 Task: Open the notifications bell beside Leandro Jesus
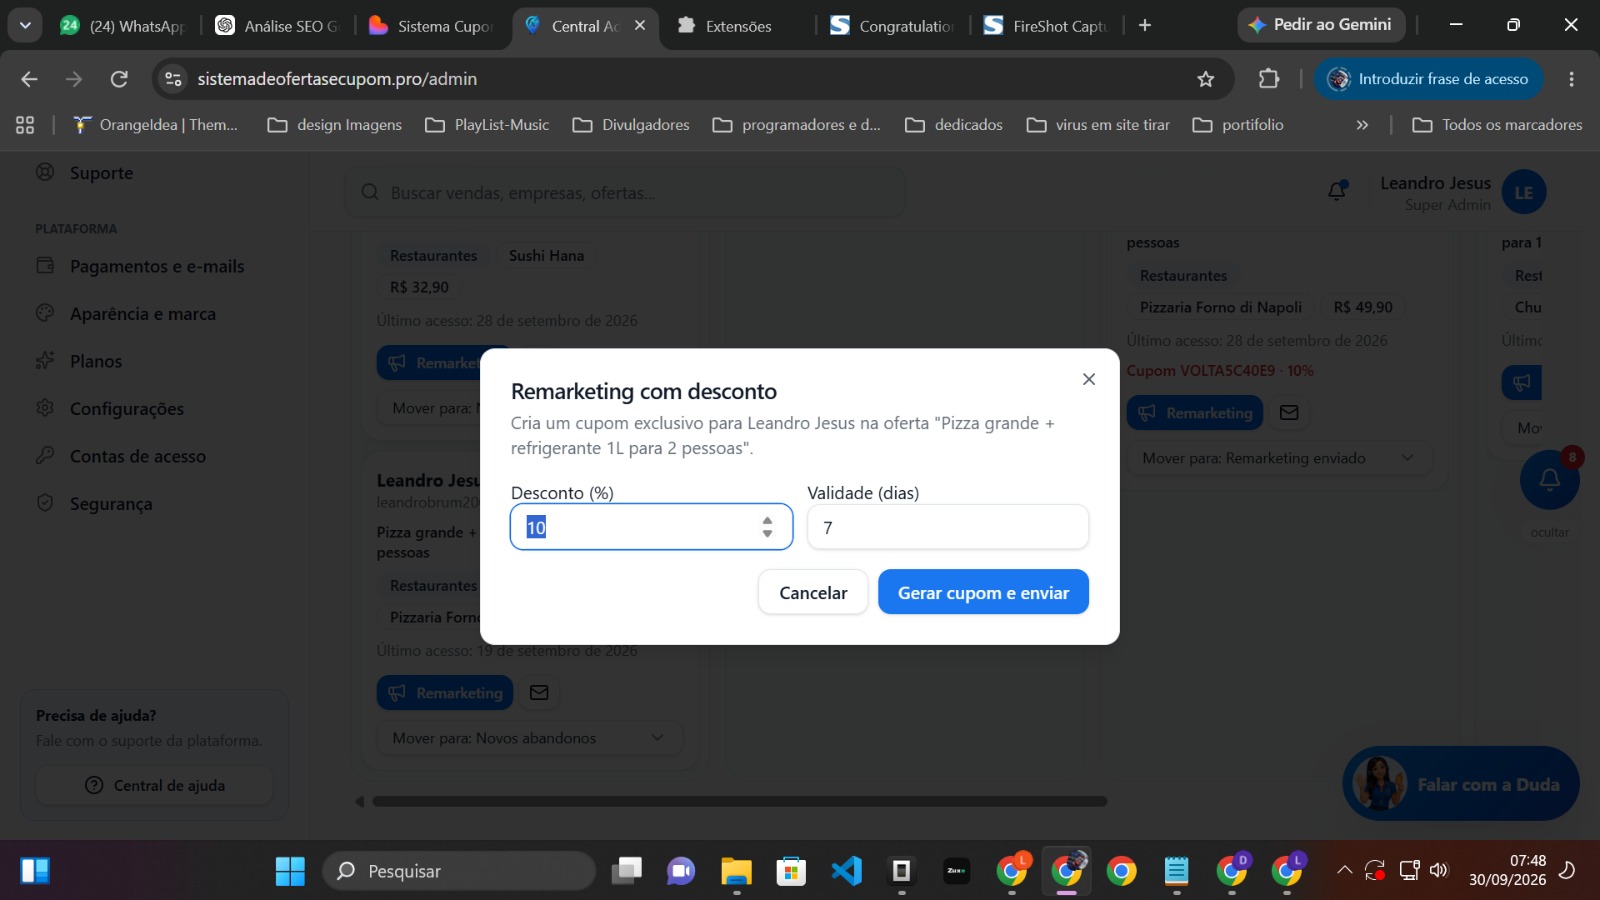pyautogui.click(x=1337, y=191)
